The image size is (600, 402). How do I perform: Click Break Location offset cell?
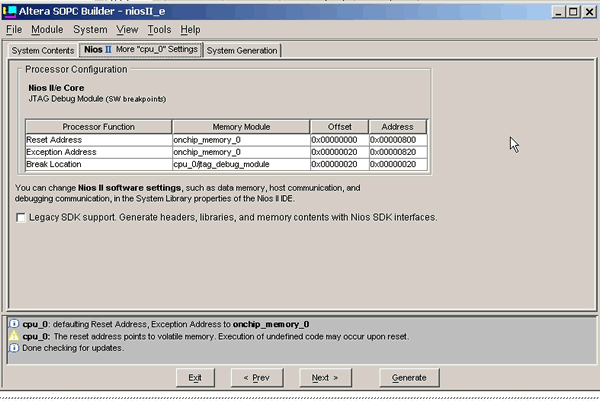(x=339, y=164)
